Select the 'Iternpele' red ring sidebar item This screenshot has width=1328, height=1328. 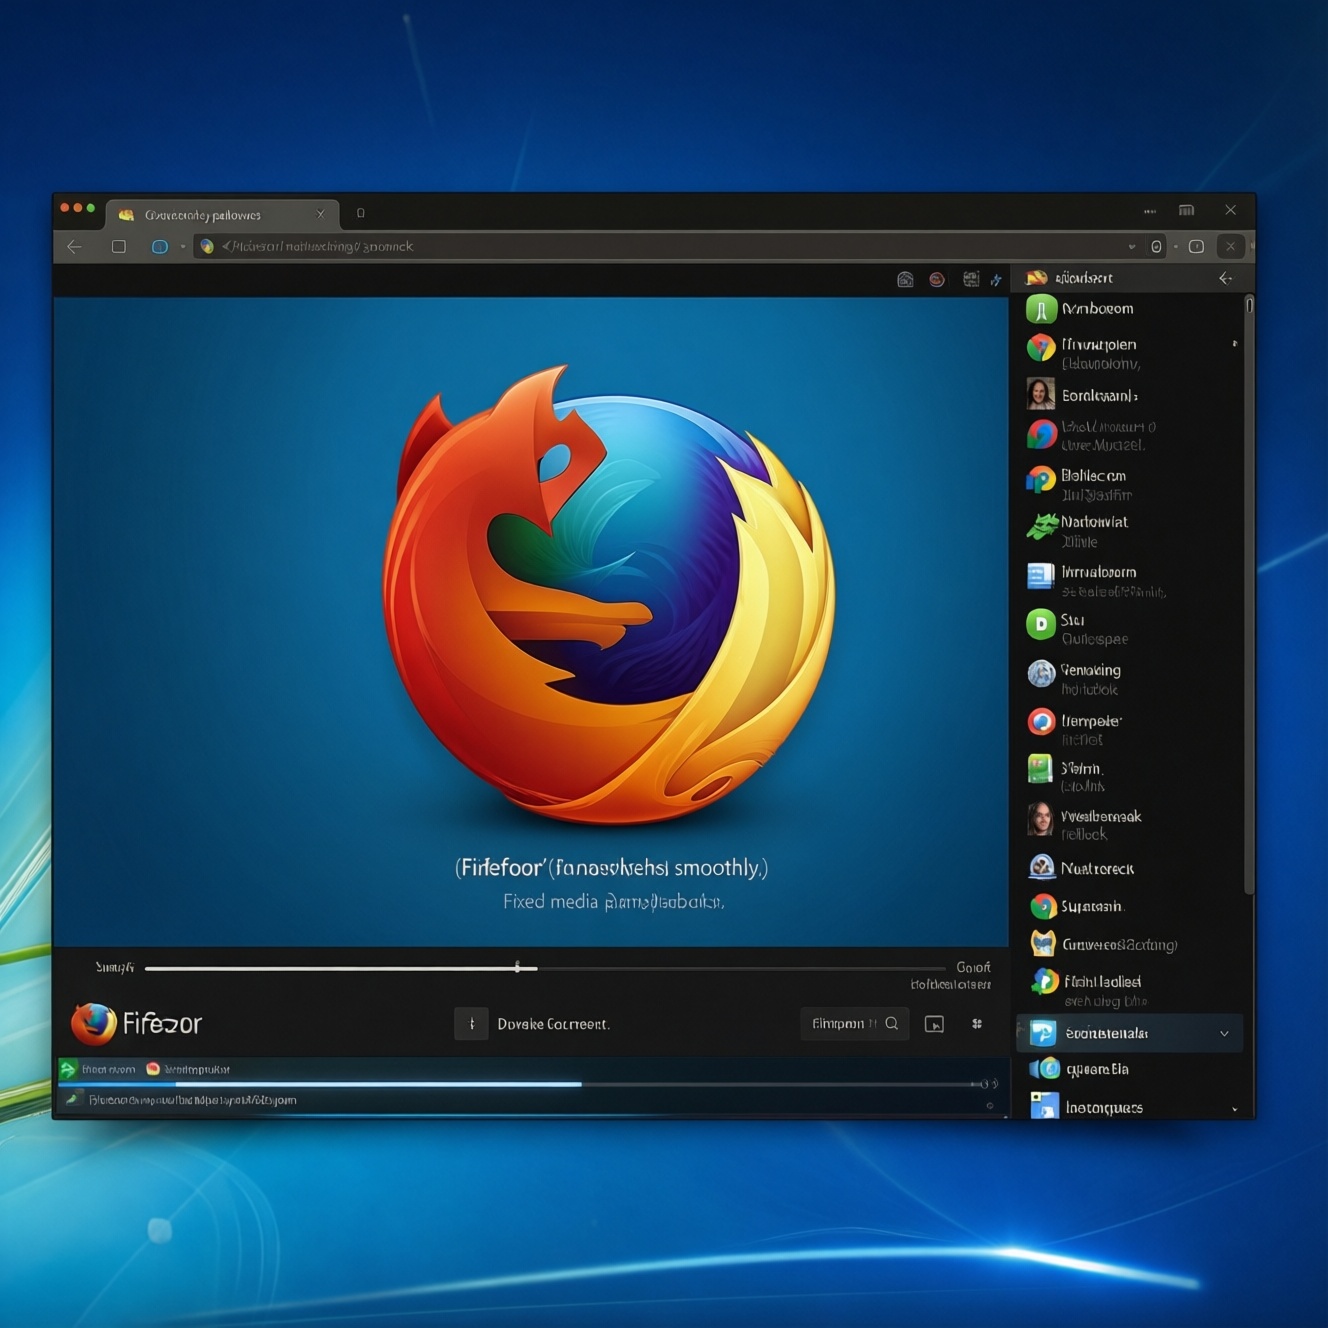(x=1130, y=728)
